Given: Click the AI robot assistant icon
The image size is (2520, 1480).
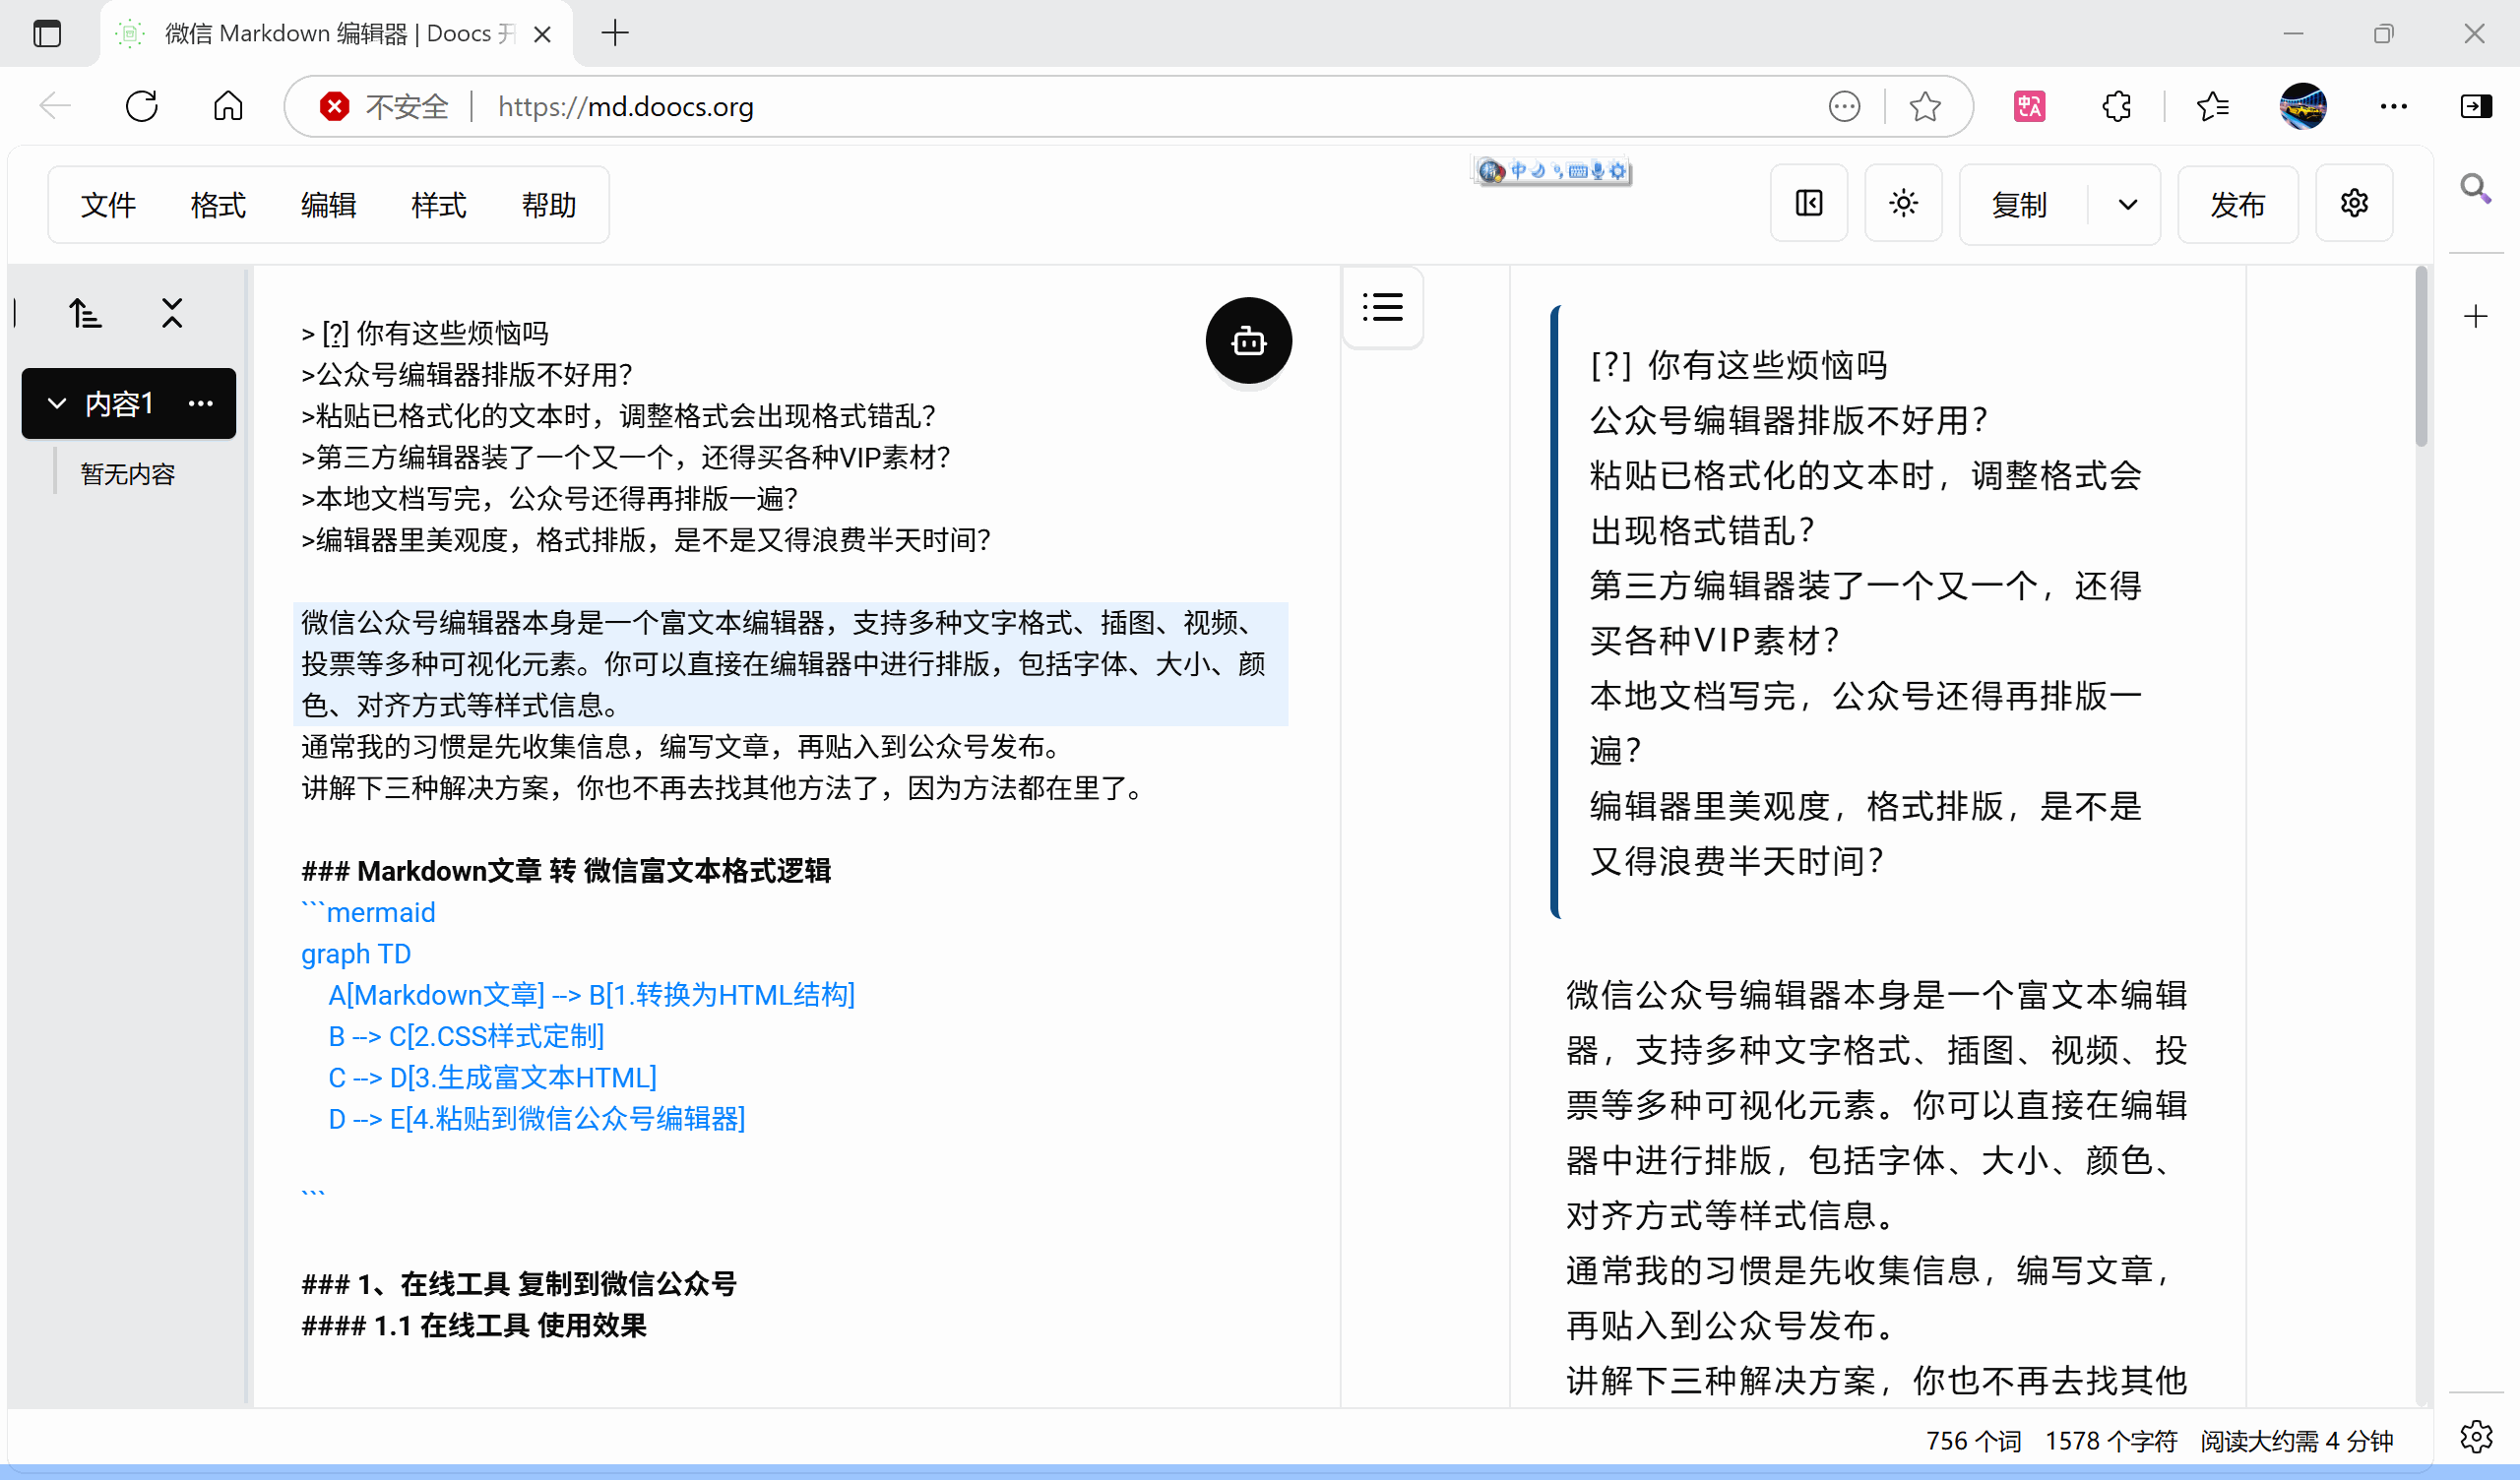Looking at the screenshot, I should (x=1248, y=341).
